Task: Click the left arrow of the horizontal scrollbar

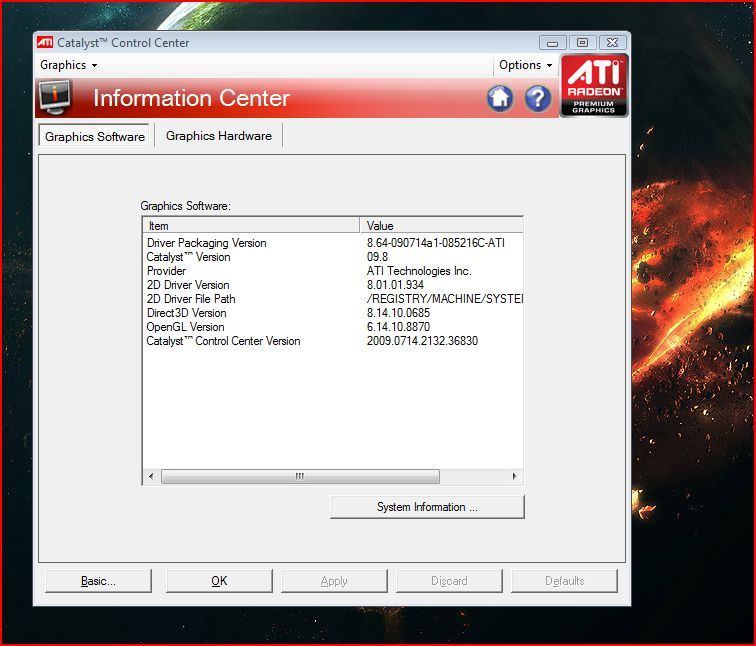Action: pyautogui.click(x=151, y=476)
